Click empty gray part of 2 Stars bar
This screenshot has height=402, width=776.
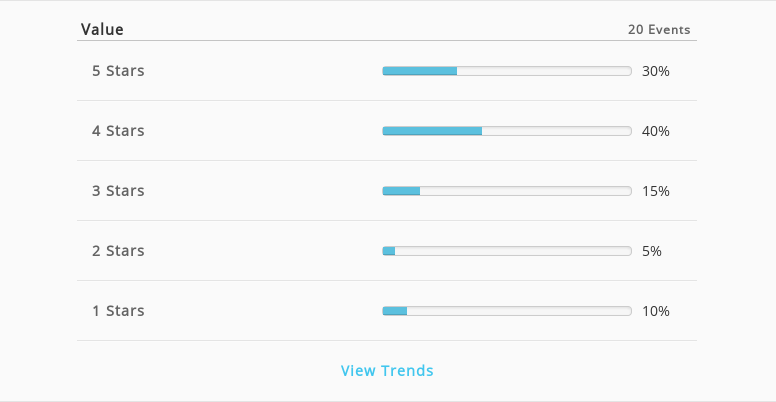513,251
